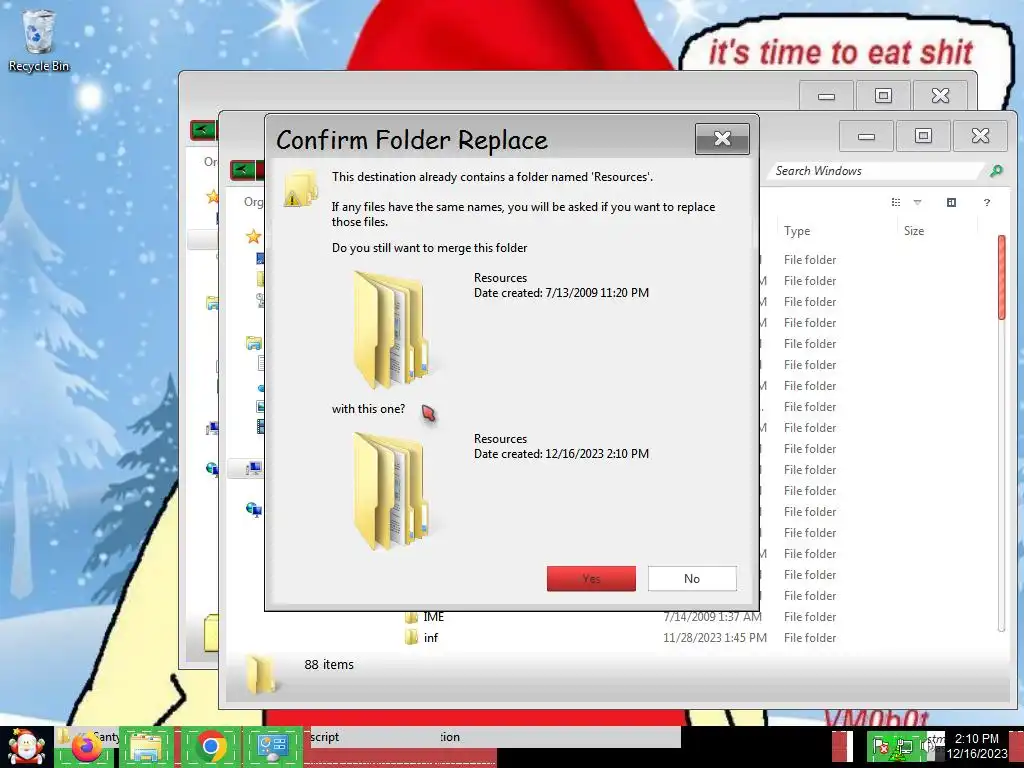Viewport: 1024px width, 768px height.
Task: Open Explorer help question mark icon
Action: tap(987, 202)
